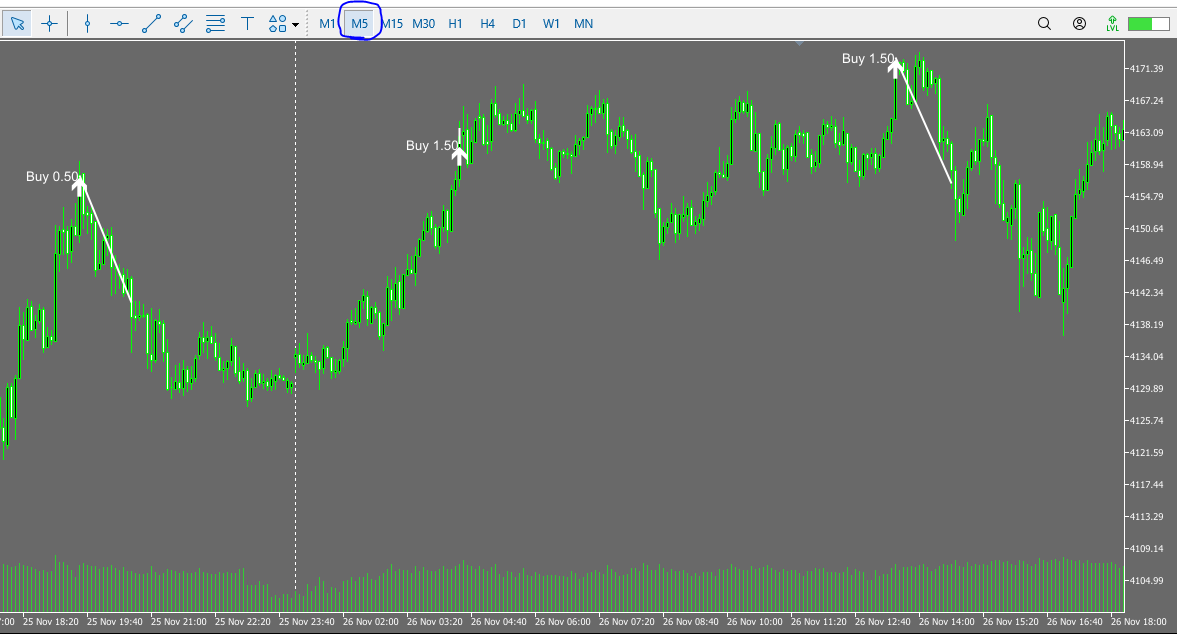Switch to the weekly W1 timeframe
Viewport: 1177px width, 634px height.
pos(551,23)
